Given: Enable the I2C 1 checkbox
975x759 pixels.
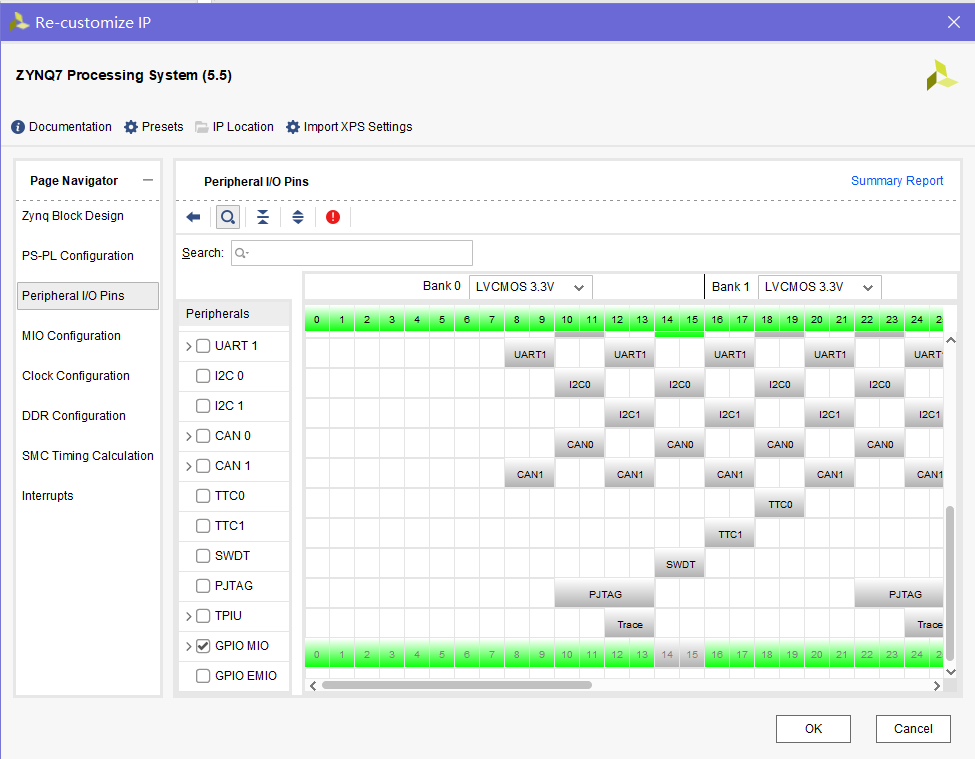Looking at the screenshot, I should click(203, 406).
